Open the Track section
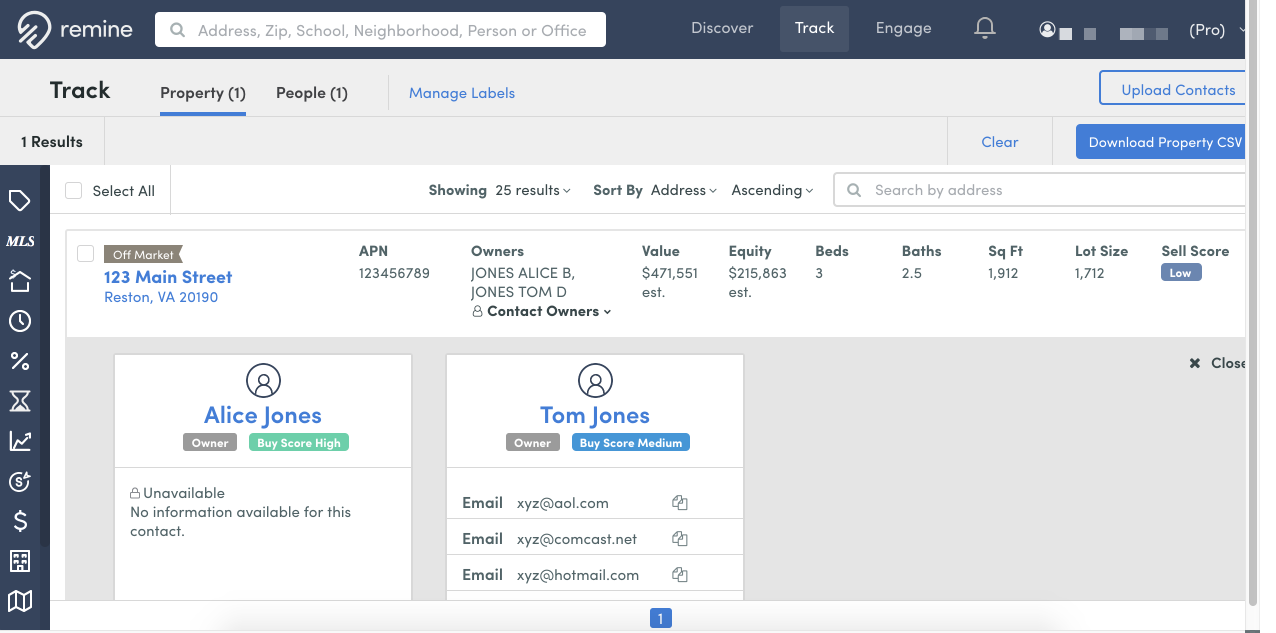The image size is (1276, 633). pyautogui.click(x=814, y=28)
